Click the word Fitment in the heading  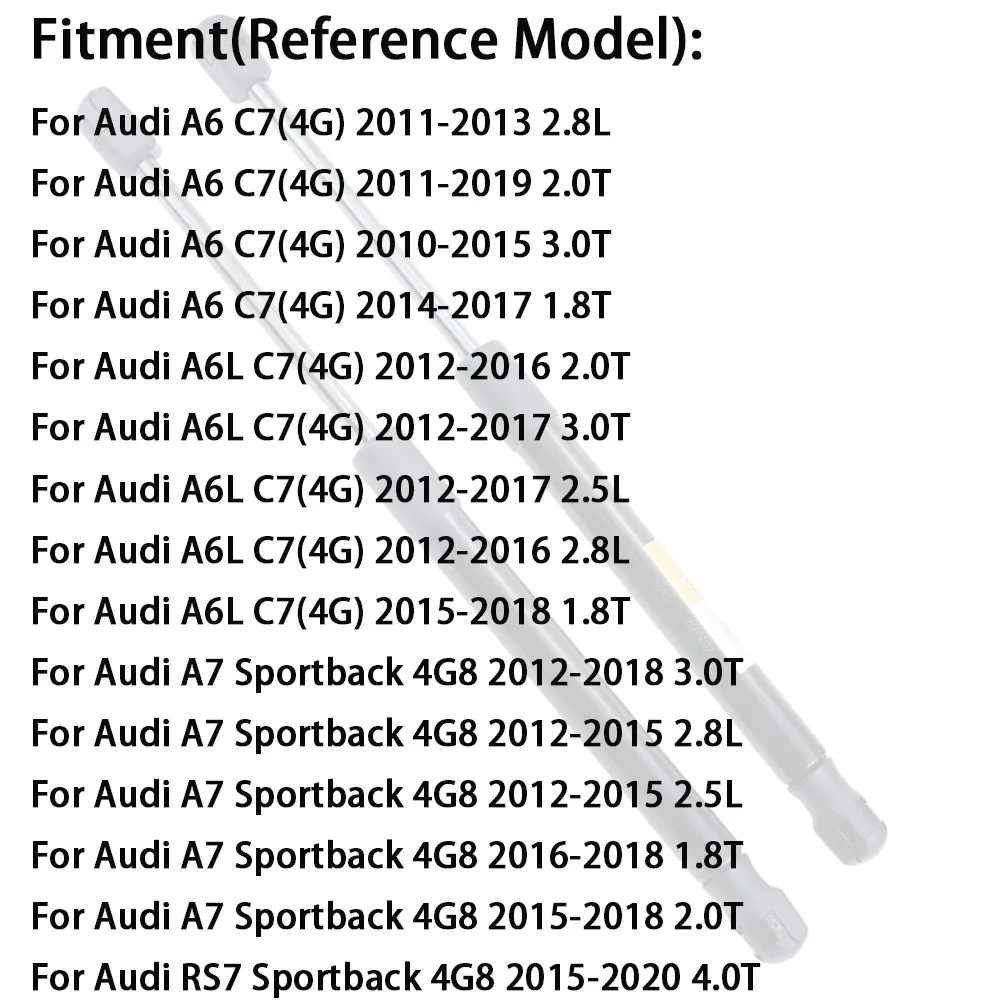coord(131,41)
